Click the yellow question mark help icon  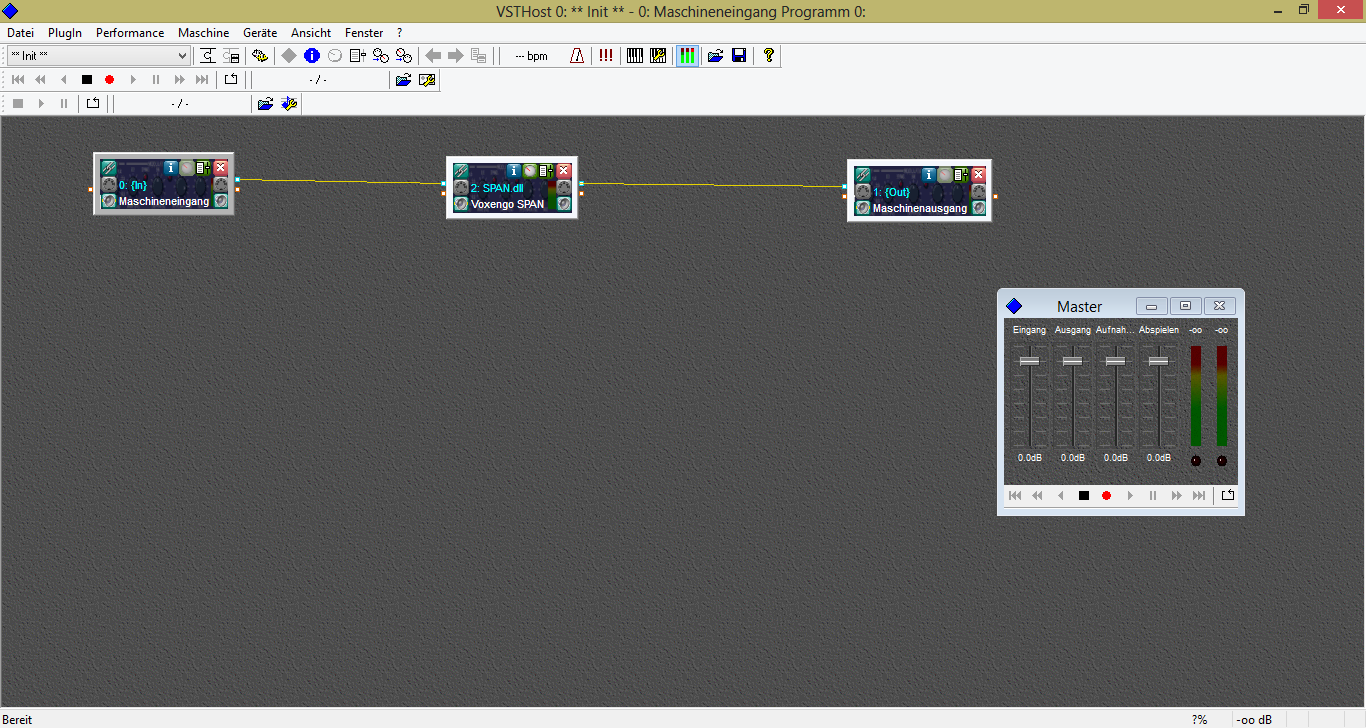(x=768, y=56)
